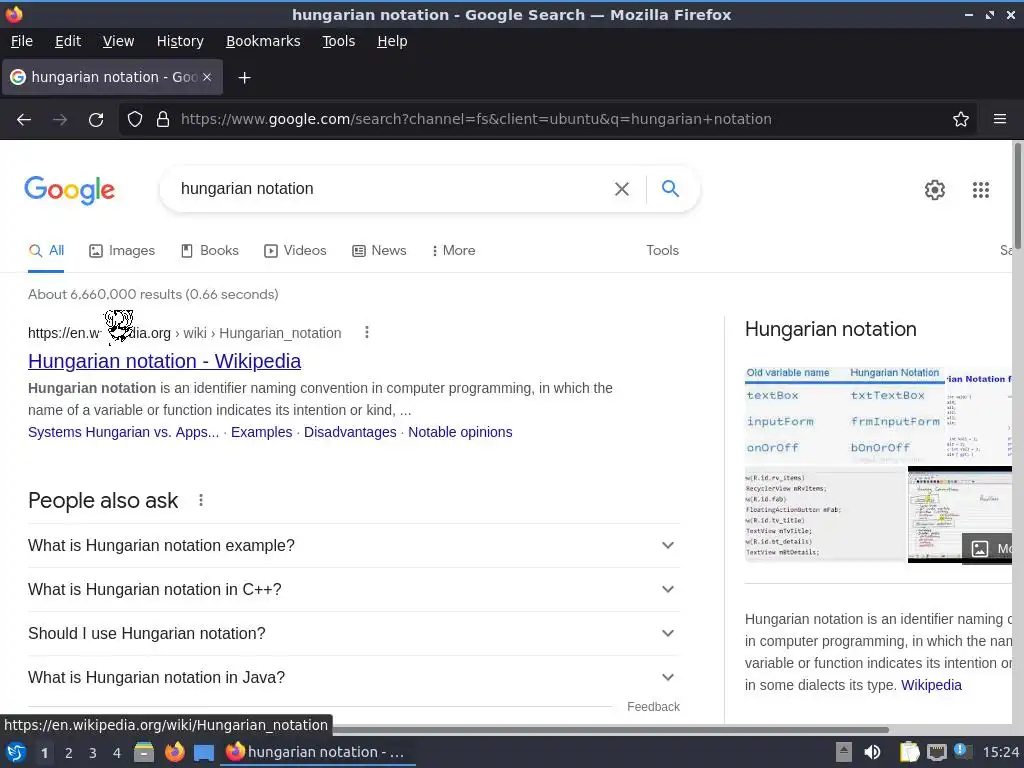Expand 'What is Hungarian notation in C++?'
This screenshot has height=768, width=1024.
pyautogui.click(x=354, y=590)
